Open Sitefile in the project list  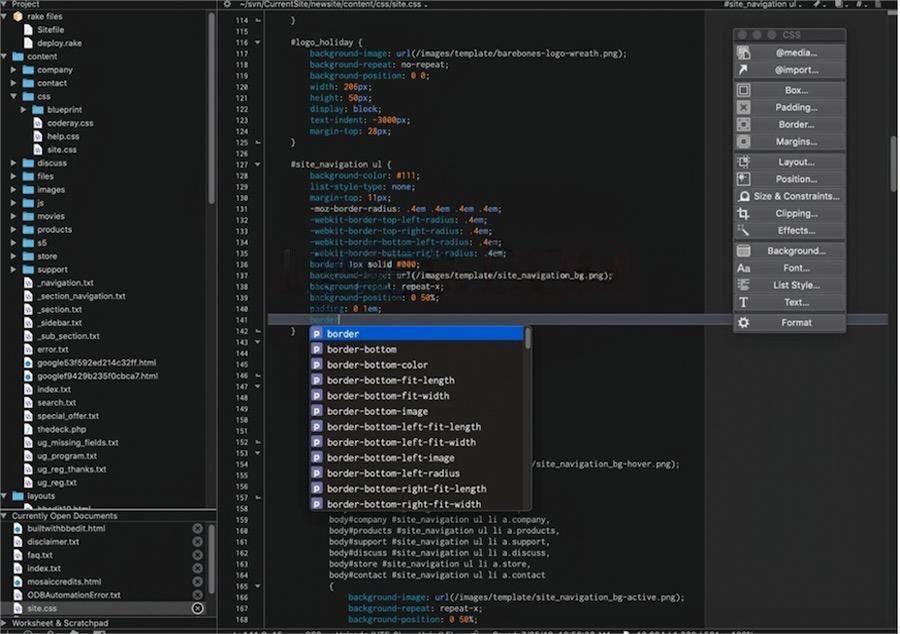coord(51,30)
